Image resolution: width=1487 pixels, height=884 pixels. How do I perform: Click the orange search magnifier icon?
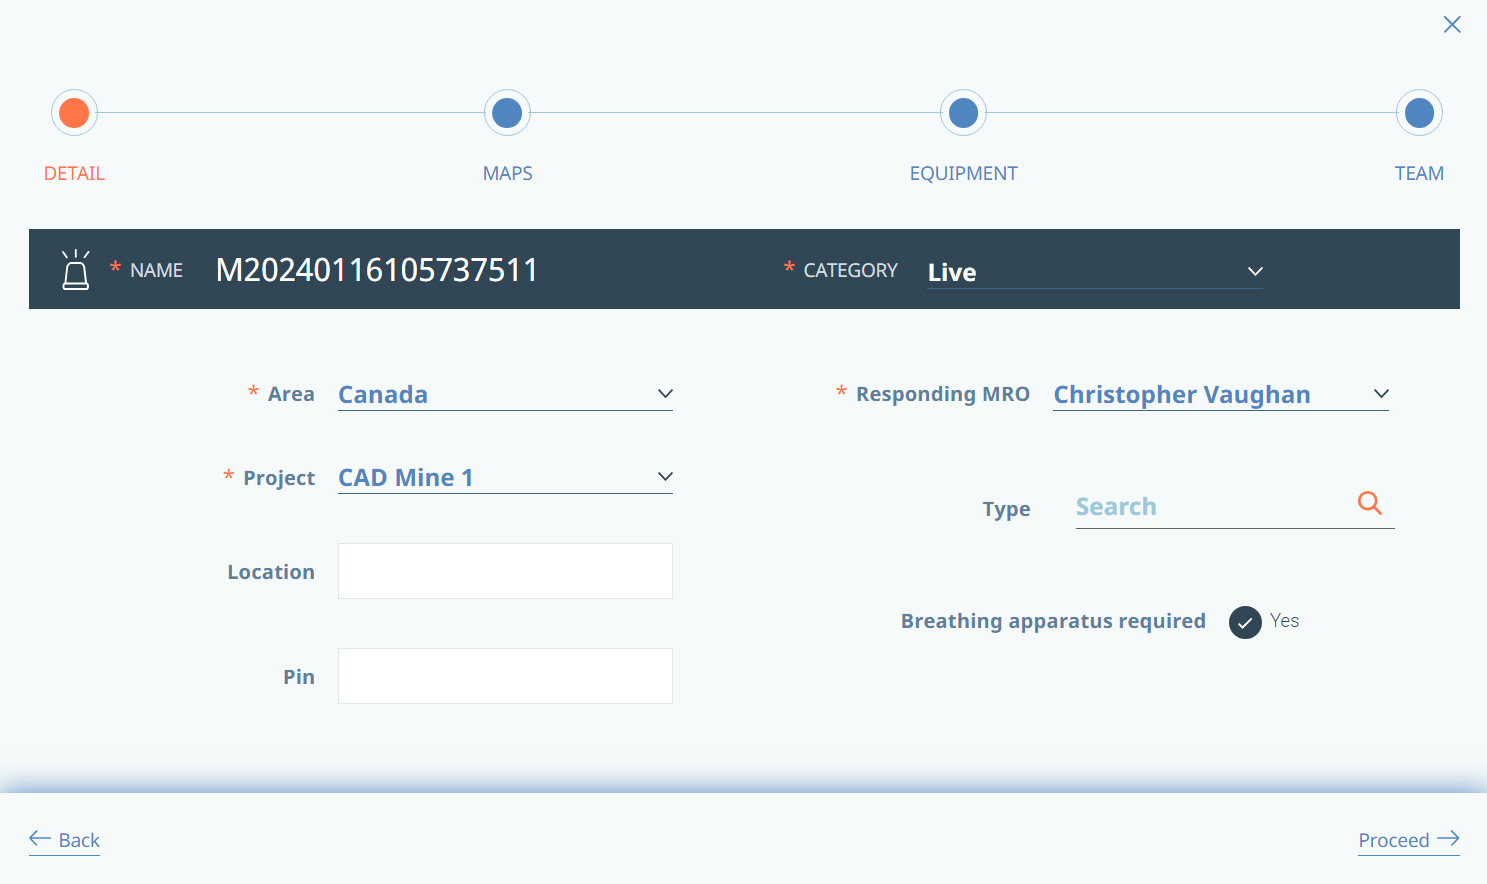coord(1370,503)
